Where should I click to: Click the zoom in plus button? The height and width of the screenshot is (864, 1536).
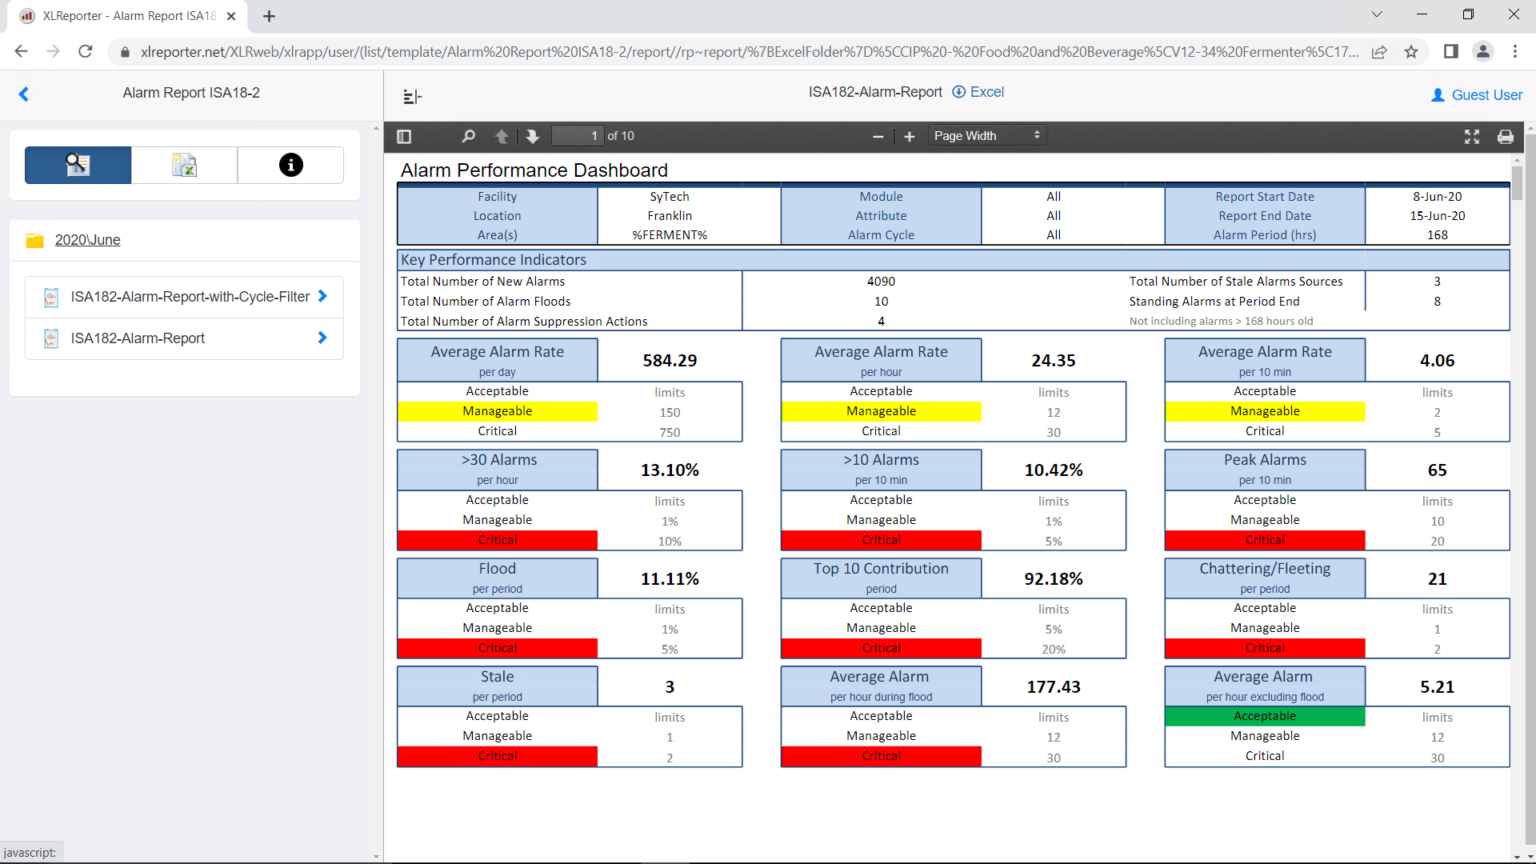pyautogui.click(x=909, y=136)
